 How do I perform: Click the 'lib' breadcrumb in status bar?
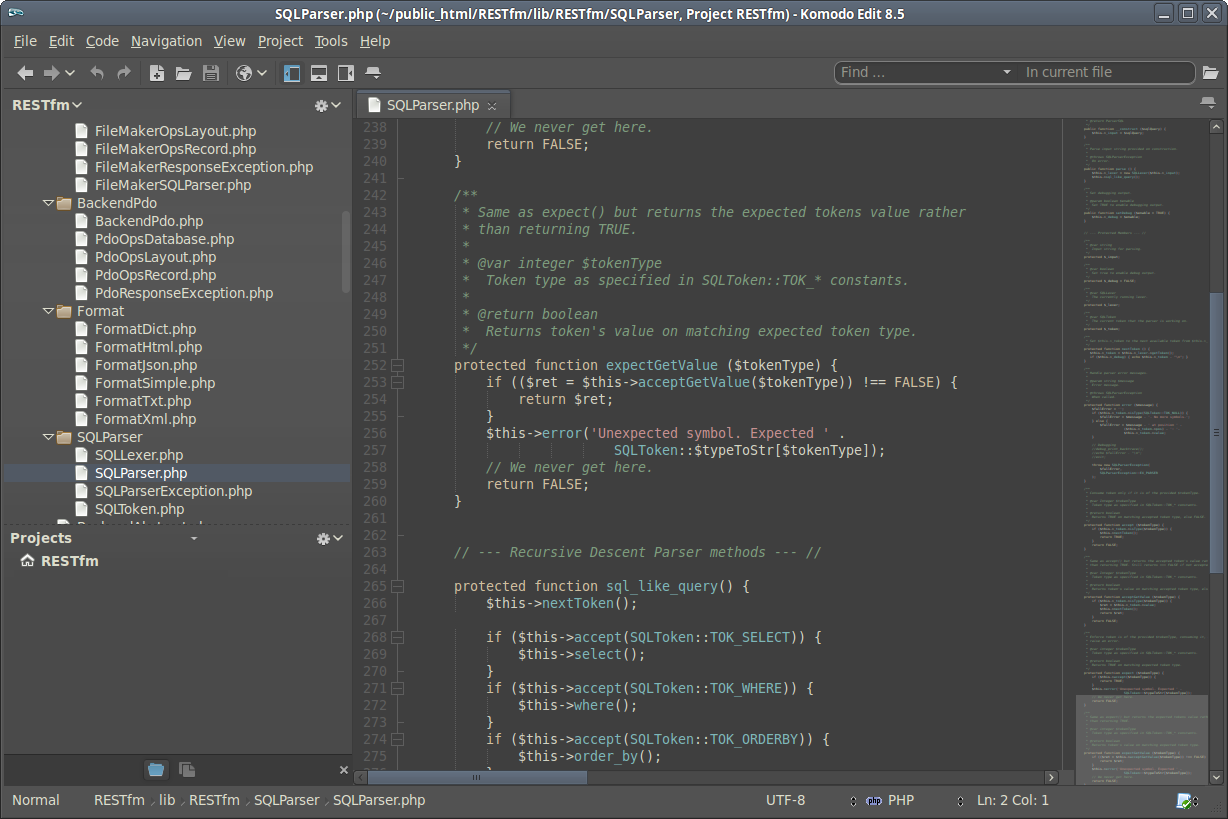[167, 800]
